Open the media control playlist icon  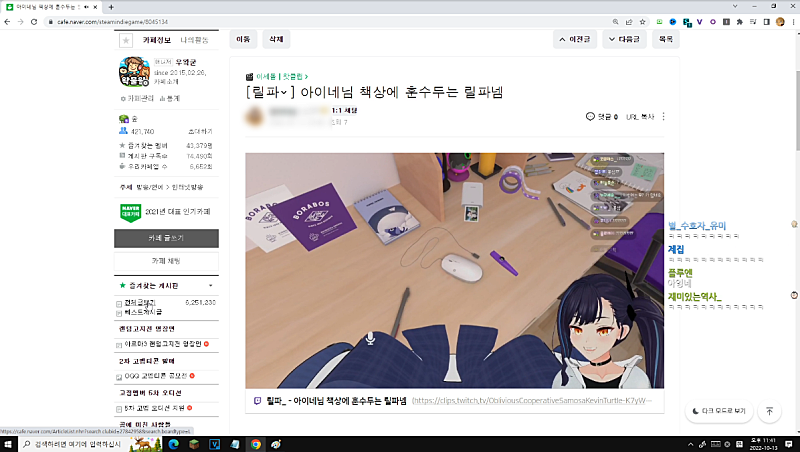(x=753, y=22)
